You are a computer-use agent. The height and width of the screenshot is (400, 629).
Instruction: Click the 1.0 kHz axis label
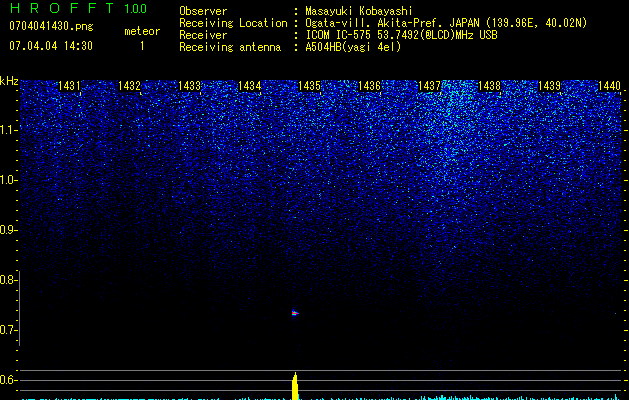tap(8, 180)
